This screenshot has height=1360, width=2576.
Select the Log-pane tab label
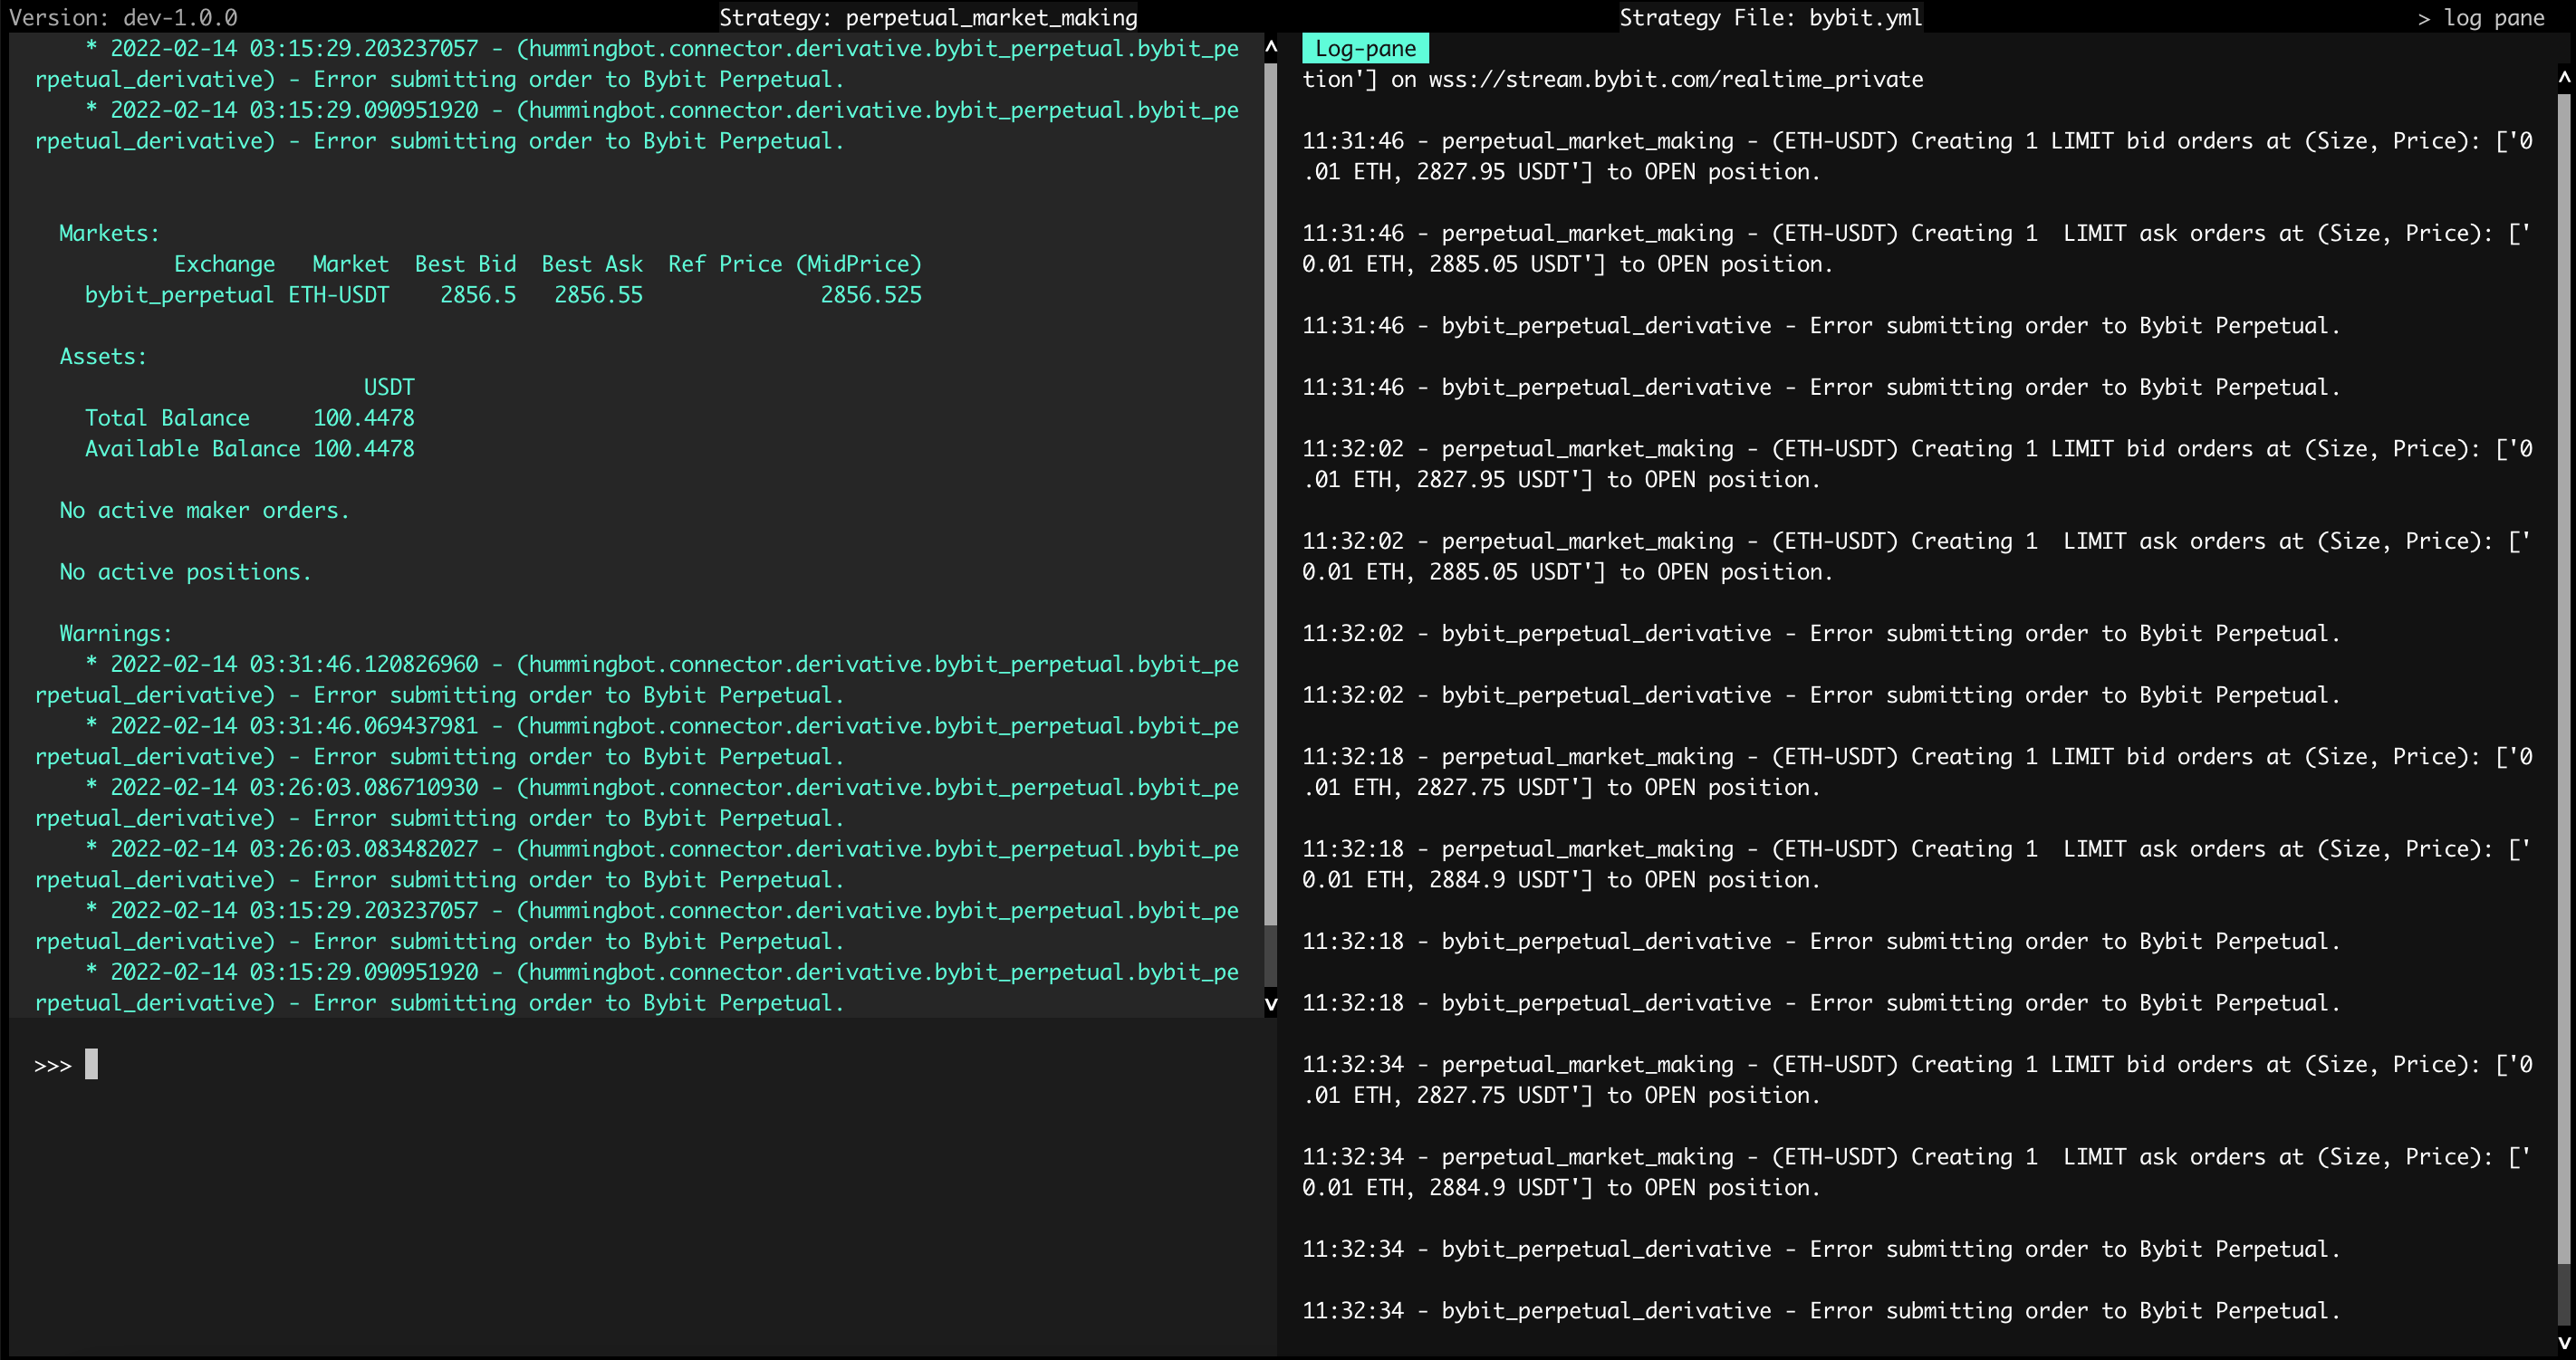coord(1366,47)
